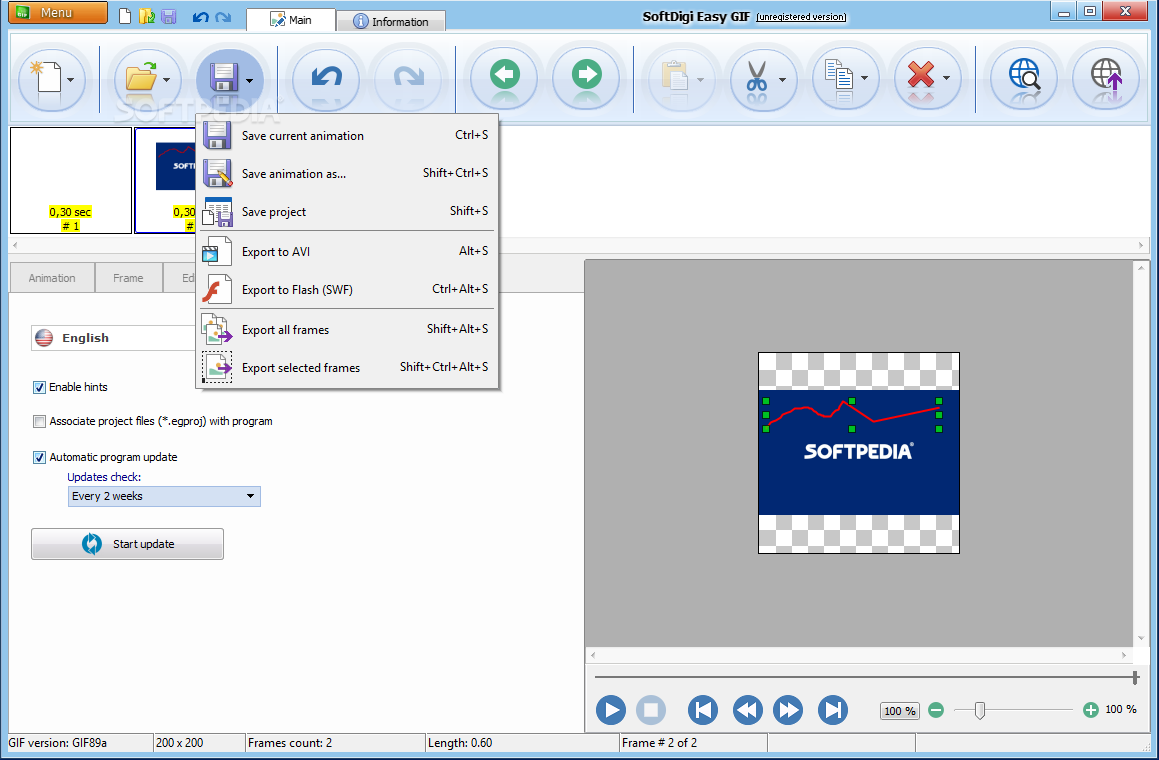The image size is (1159, 760).
Task: Click the Start update button
Action: (127, 544)
